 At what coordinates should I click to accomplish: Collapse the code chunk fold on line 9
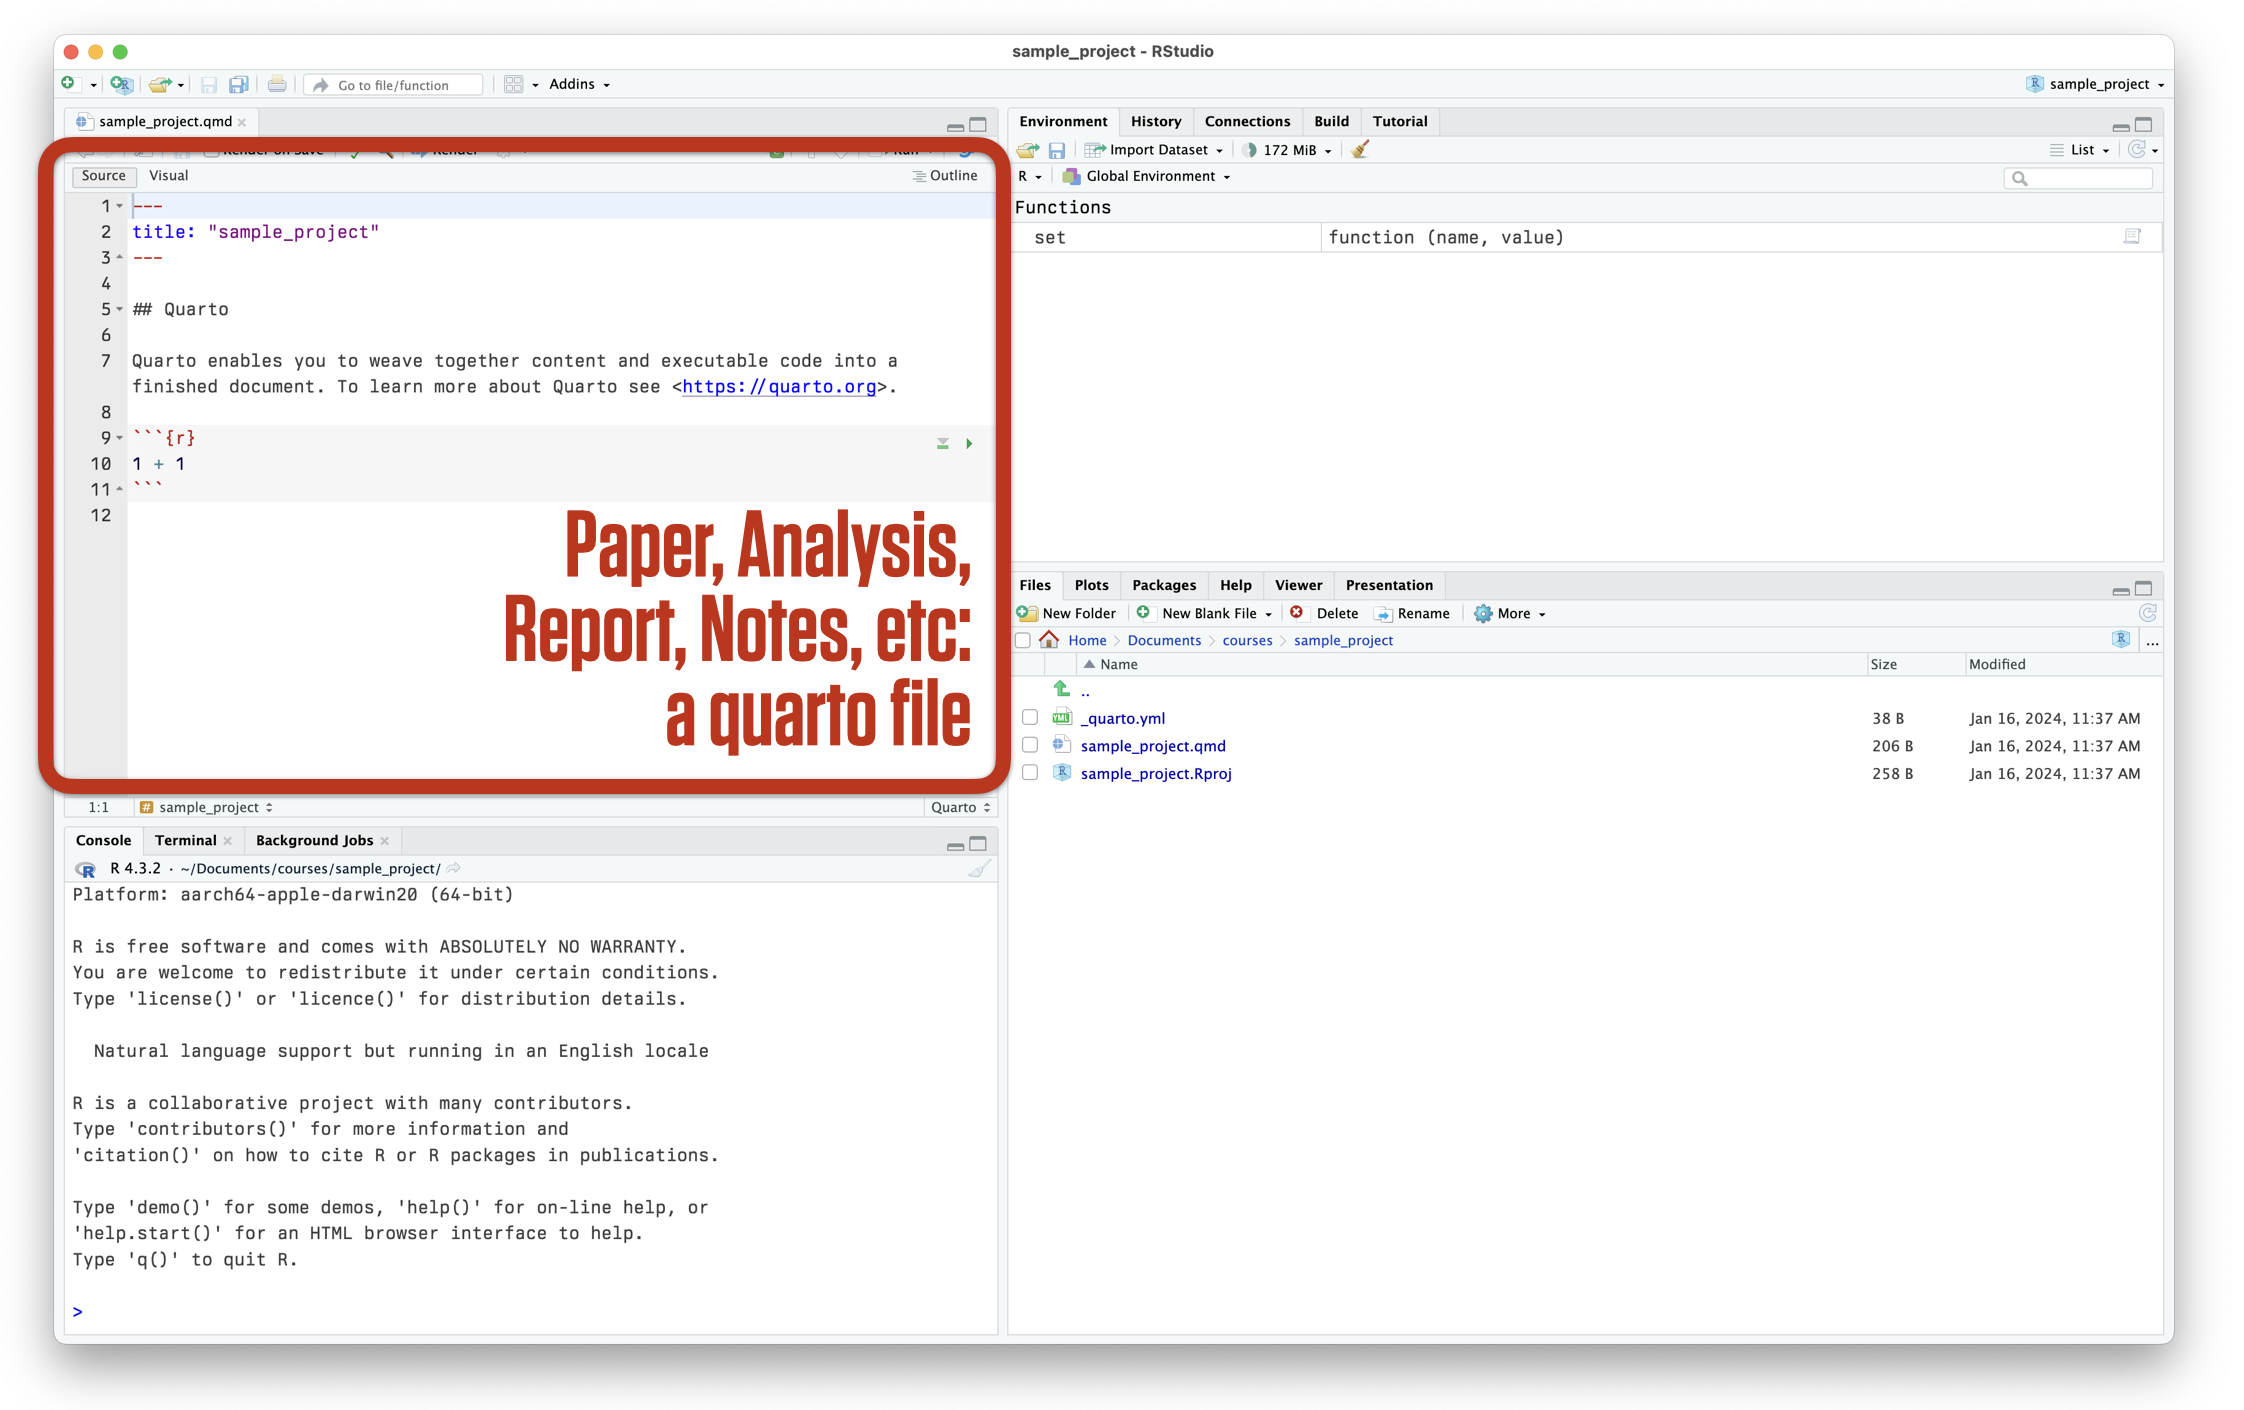pos(120,438)
